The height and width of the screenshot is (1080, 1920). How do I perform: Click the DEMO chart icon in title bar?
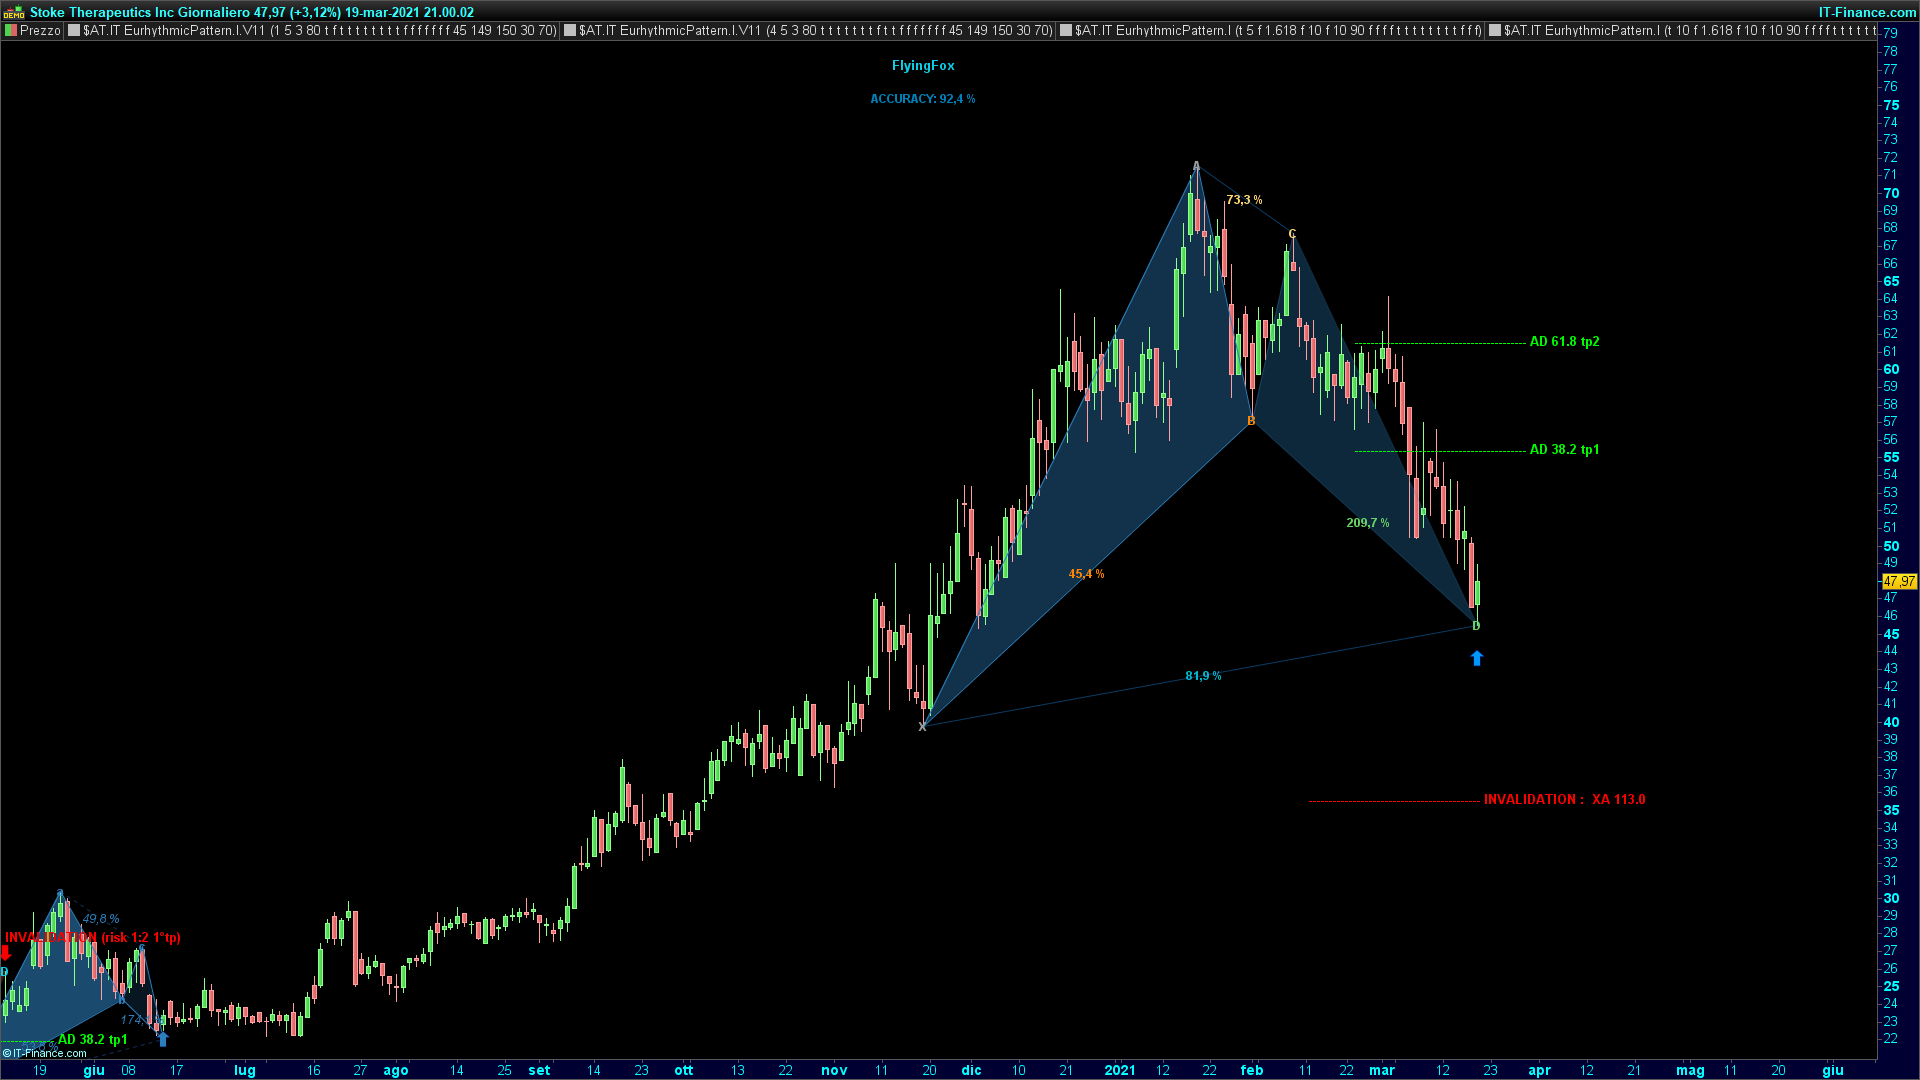(14, 12)
